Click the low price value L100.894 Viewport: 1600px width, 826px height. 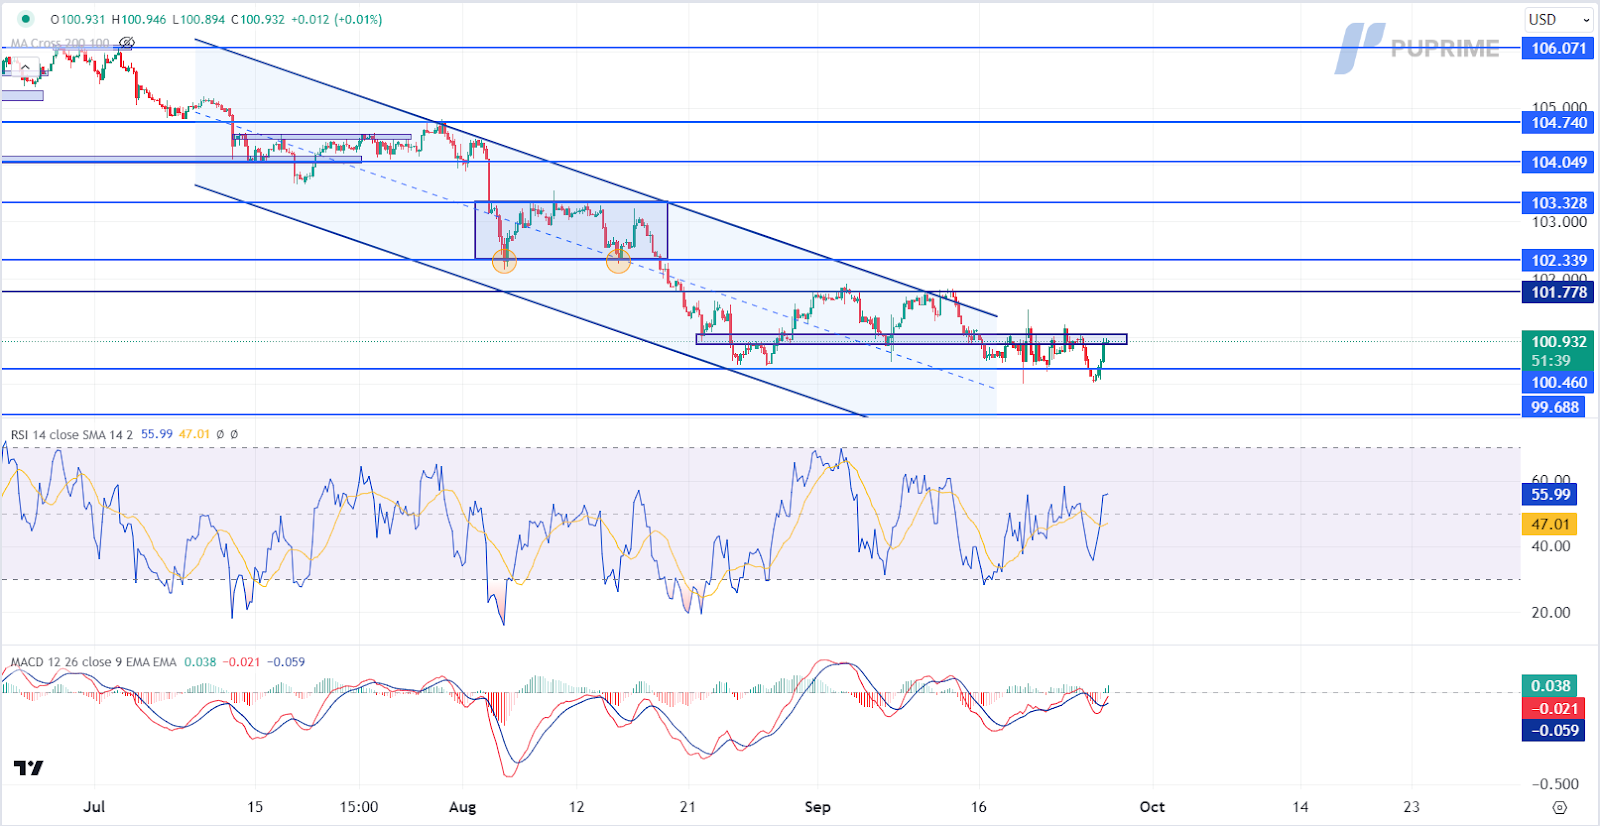point(198,19)
